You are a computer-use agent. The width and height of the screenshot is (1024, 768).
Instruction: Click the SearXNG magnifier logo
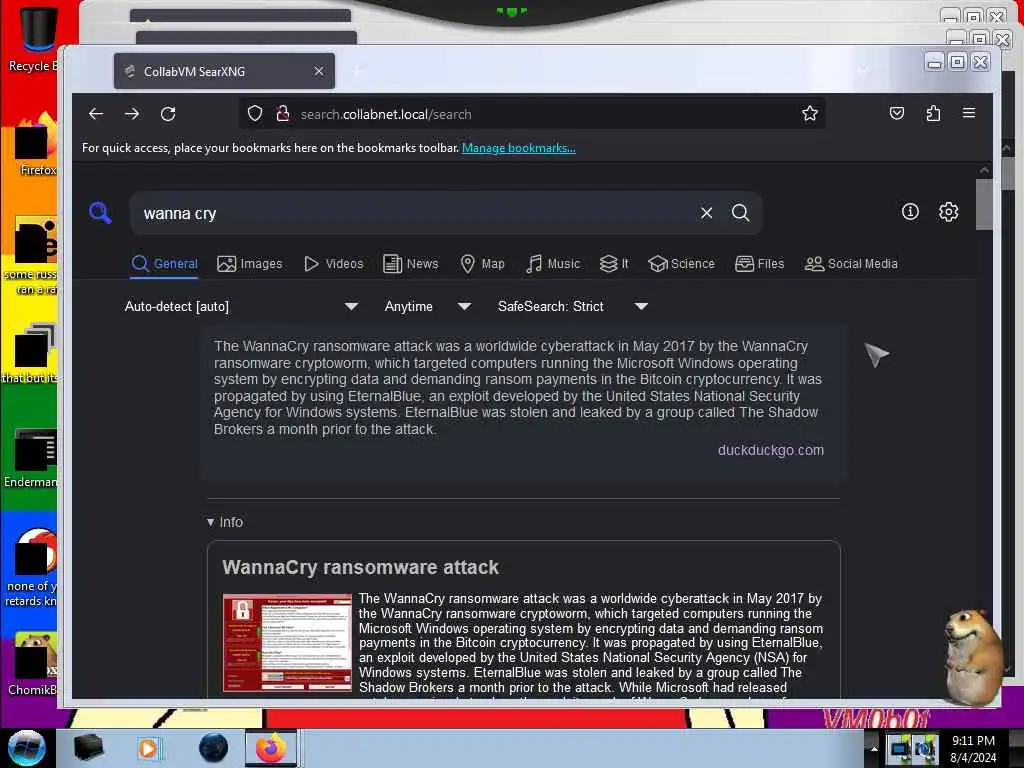coord(100,213)
